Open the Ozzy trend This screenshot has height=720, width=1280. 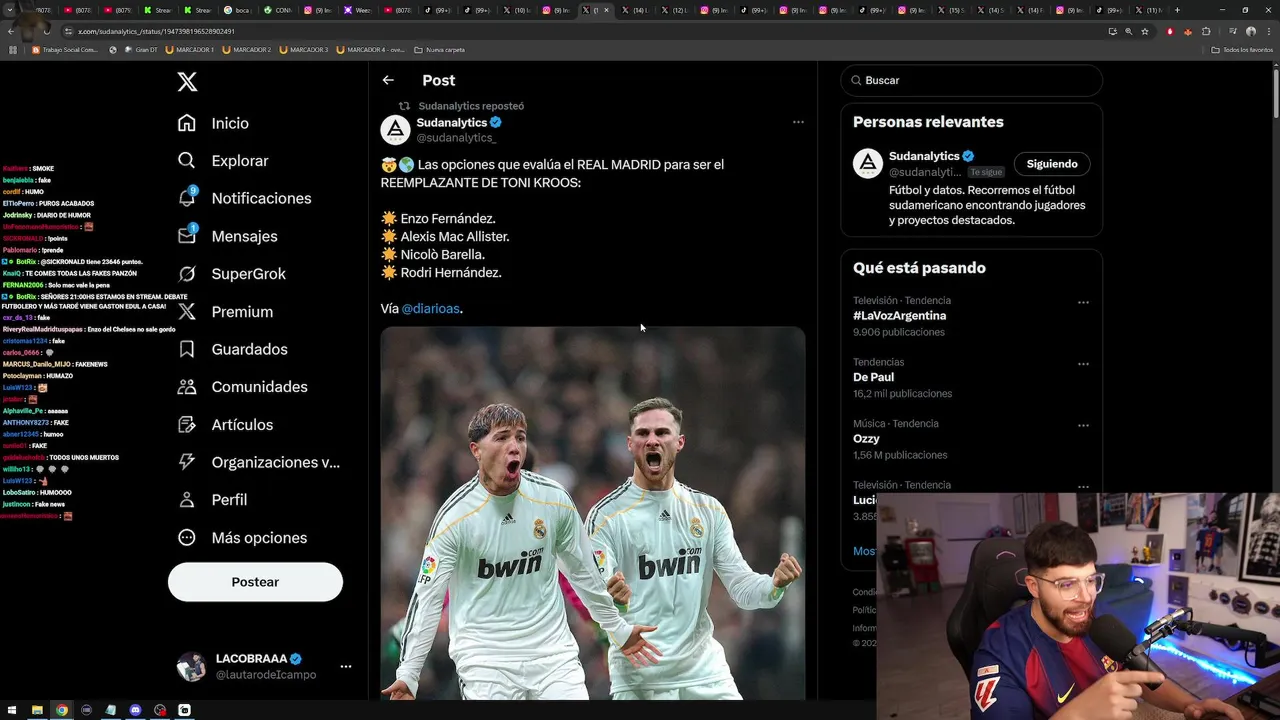pyautogui.click(x=867, y=439)
